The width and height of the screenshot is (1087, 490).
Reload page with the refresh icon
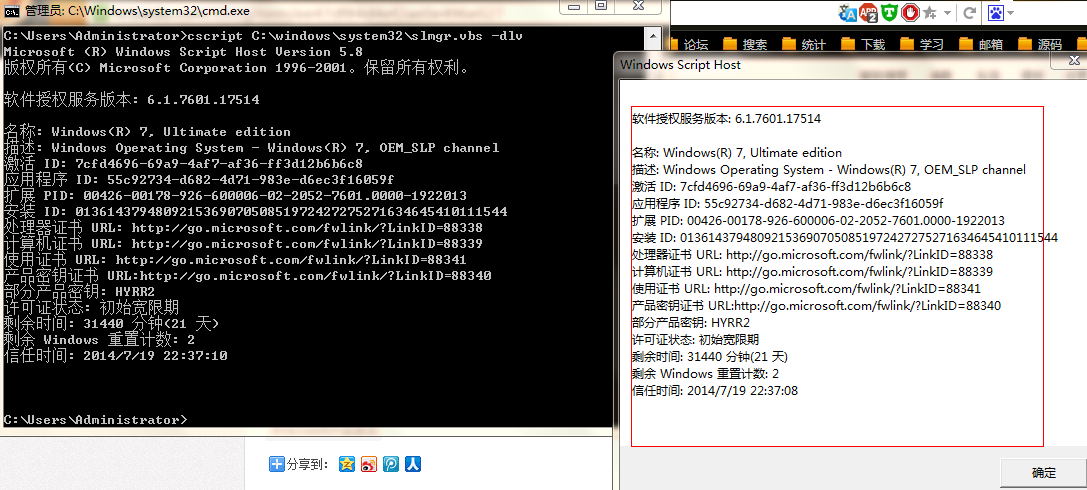click(x=970, y=12)
